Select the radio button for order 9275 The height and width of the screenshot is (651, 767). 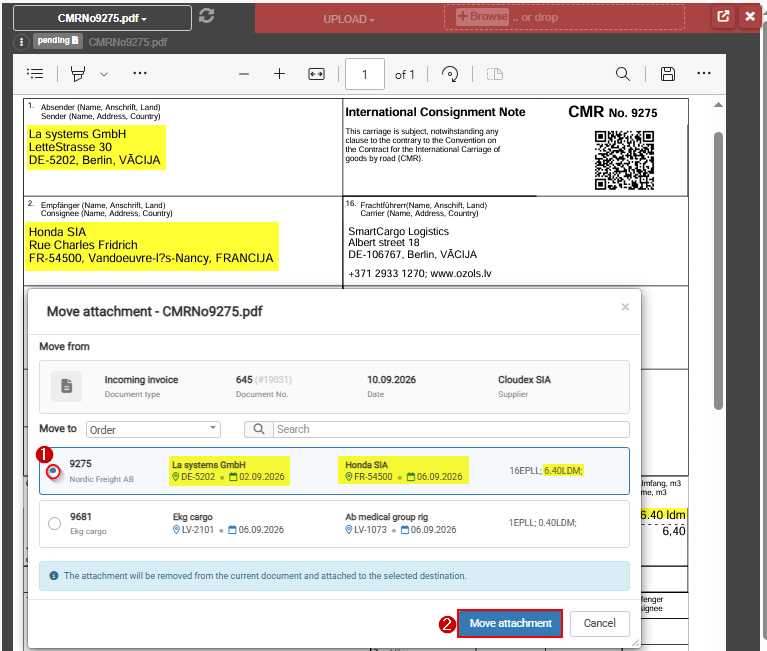[53, 471]
